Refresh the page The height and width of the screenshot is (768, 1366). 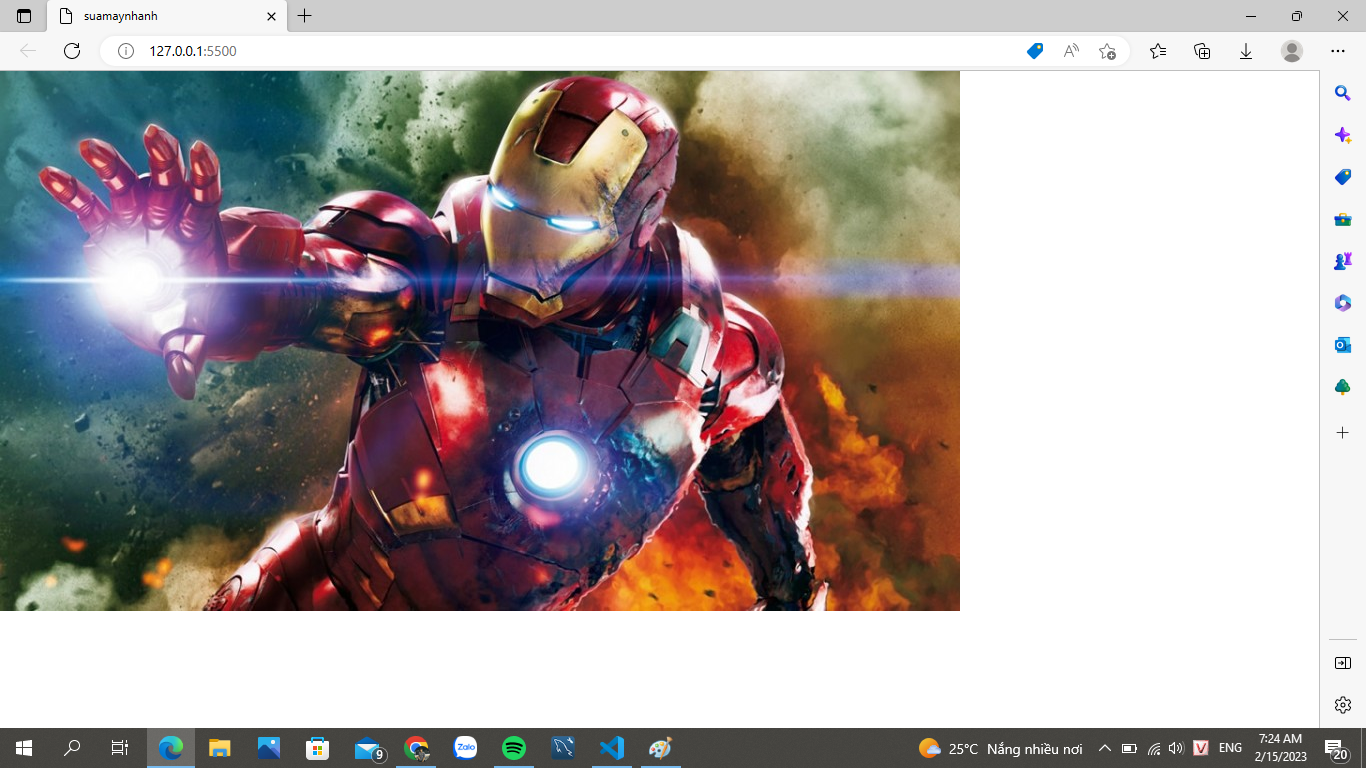click(x=72, y=51)
